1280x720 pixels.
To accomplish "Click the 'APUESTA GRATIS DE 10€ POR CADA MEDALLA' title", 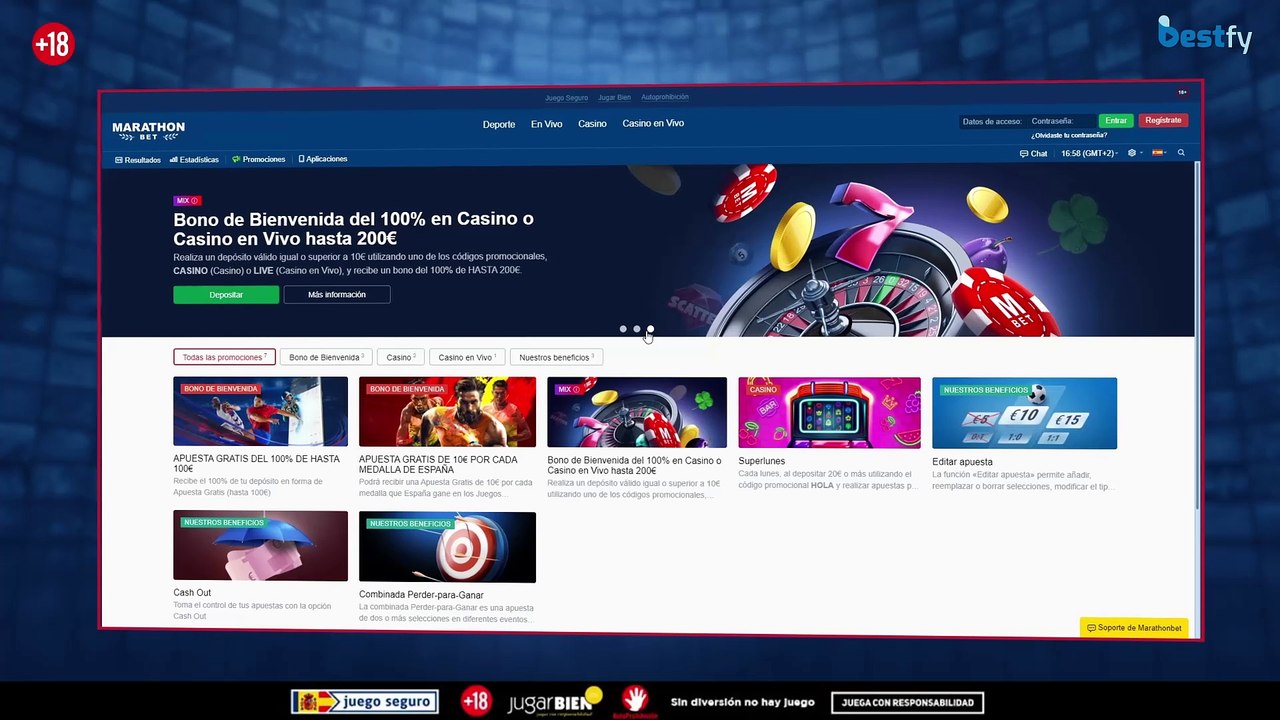I will (x=438, y=464).
